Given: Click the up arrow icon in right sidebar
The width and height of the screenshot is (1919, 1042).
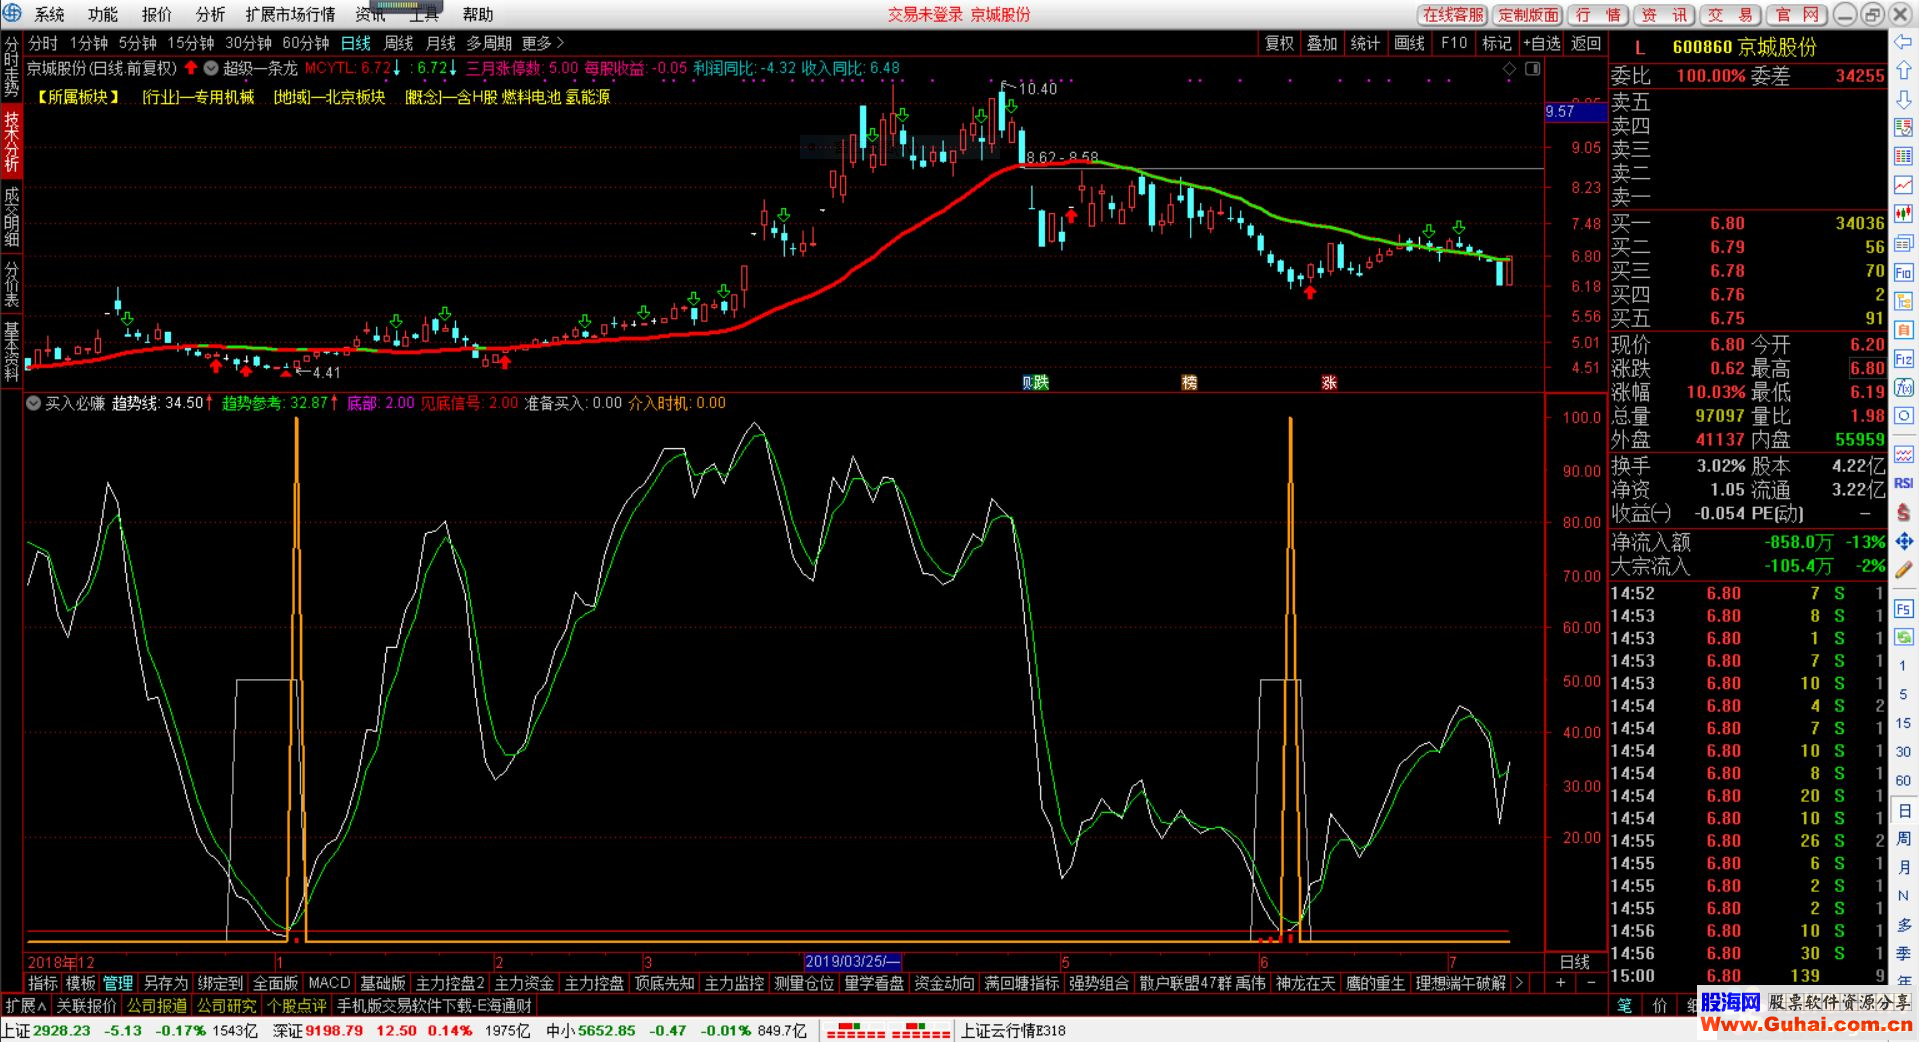Looking at the screenshot, I should [x=1903, y=71].
